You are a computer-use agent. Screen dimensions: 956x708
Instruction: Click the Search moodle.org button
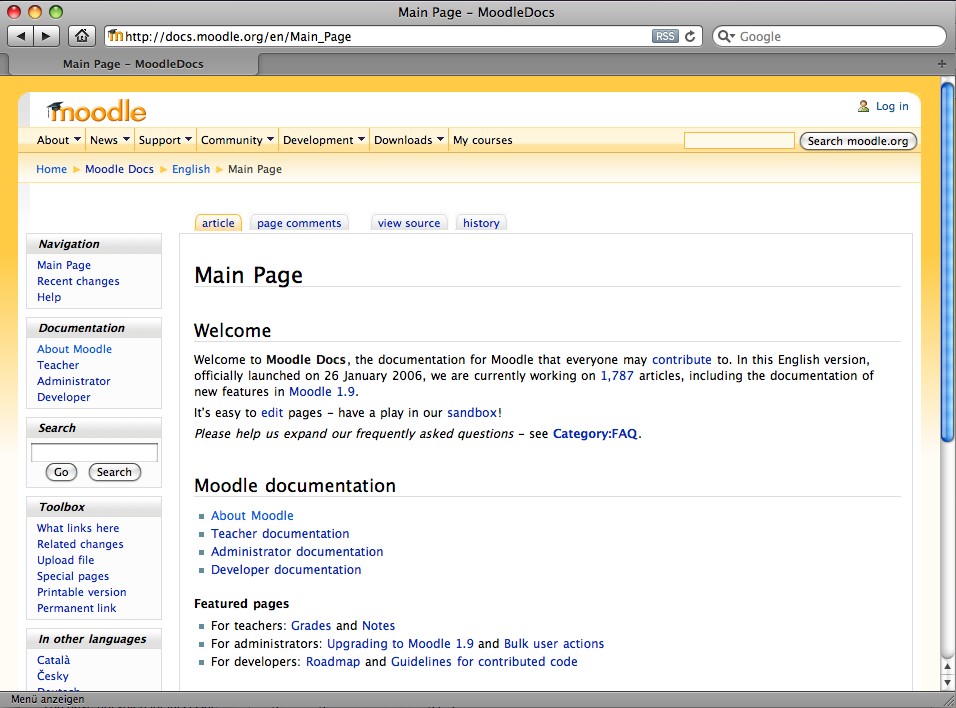[x=858, y=141]
